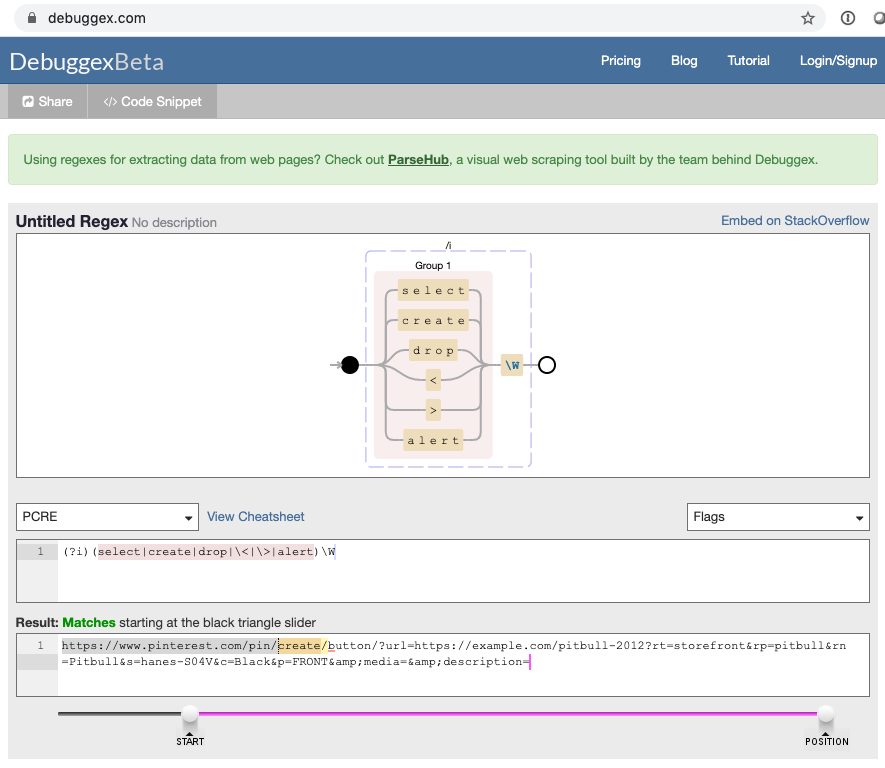Open the Pricing page
The height and width of the screenshot is (768, 885).
(620, 61)
